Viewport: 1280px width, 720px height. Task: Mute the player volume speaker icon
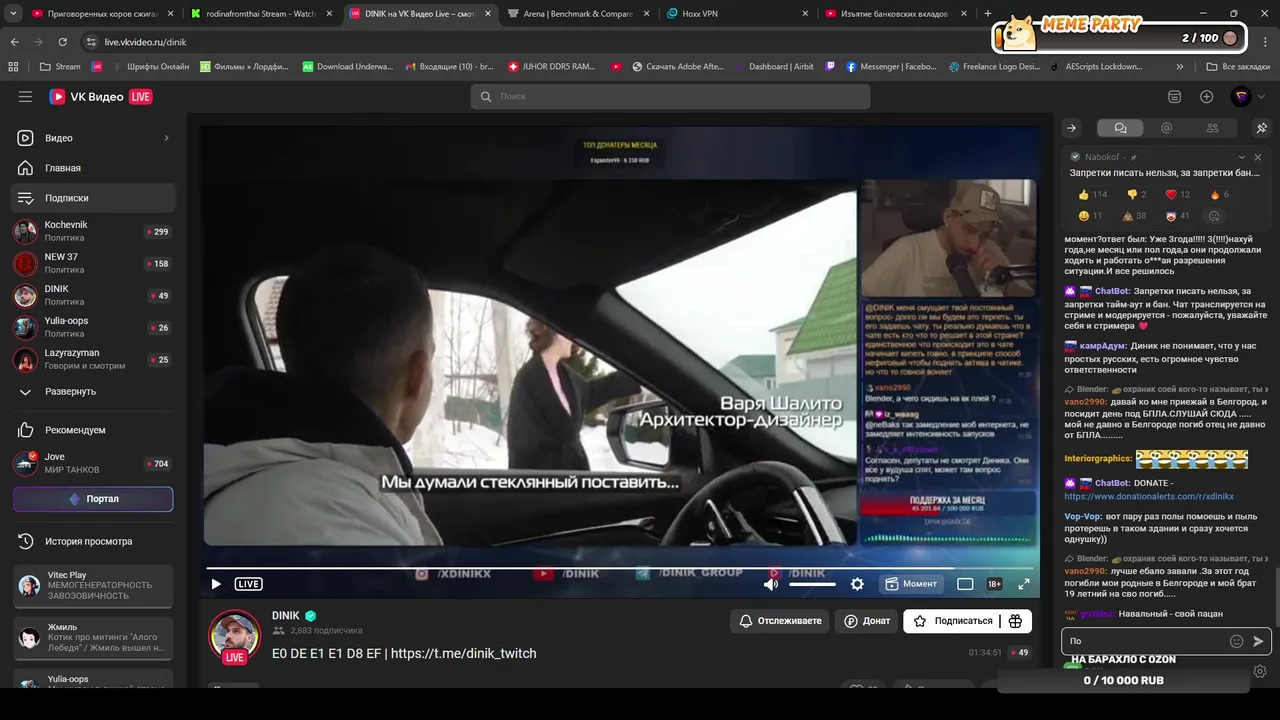770,584
